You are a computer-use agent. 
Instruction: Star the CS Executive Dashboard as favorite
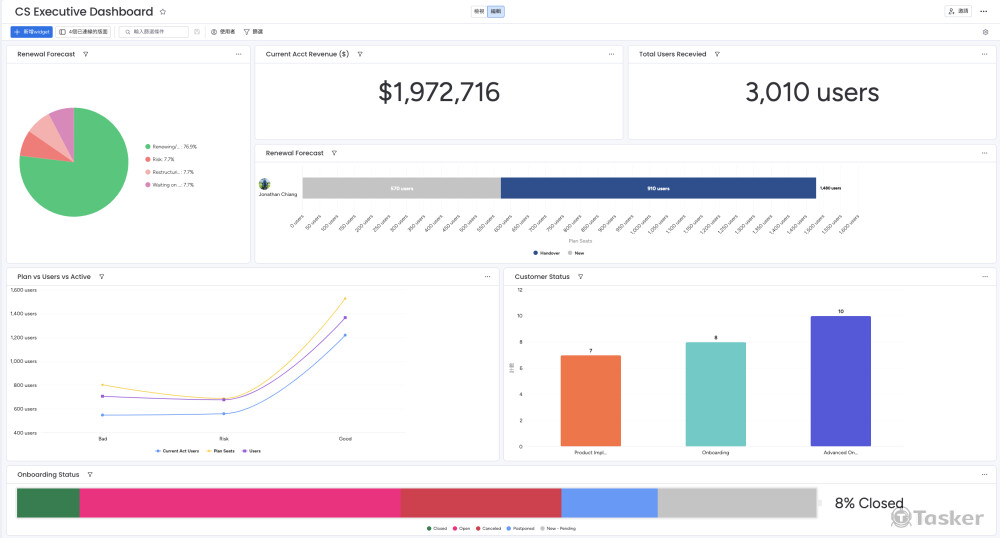[163, 12]
